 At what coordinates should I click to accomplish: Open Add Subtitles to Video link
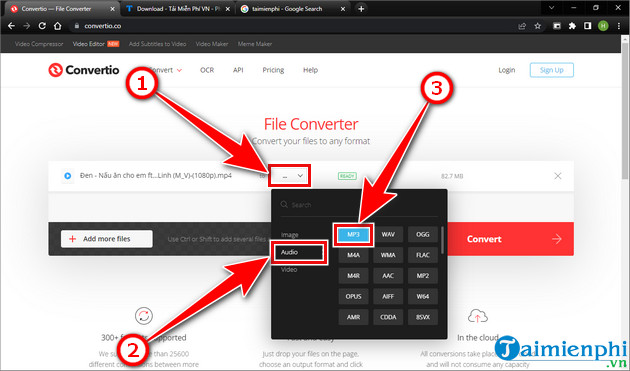[158, 44]
